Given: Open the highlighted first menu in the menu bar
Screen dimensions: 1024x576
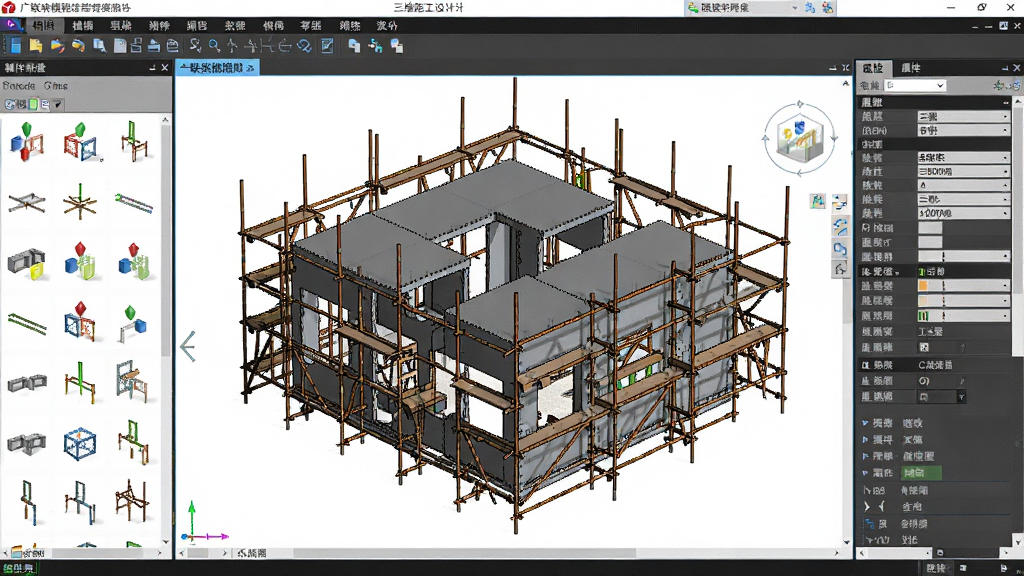Looking at the screenshot, I should click(x=44, y=25).
